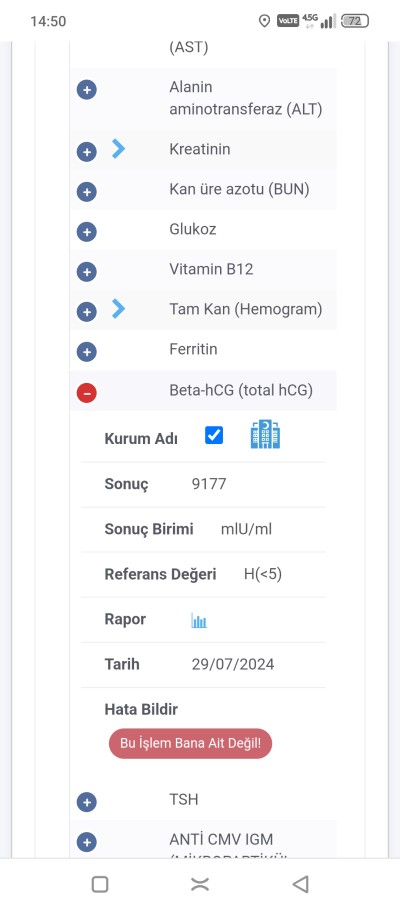This screenshot has height=911, width=400.
Task: Select the Tam Kan (Hemogram) test name
Action: tap(245, 309)
